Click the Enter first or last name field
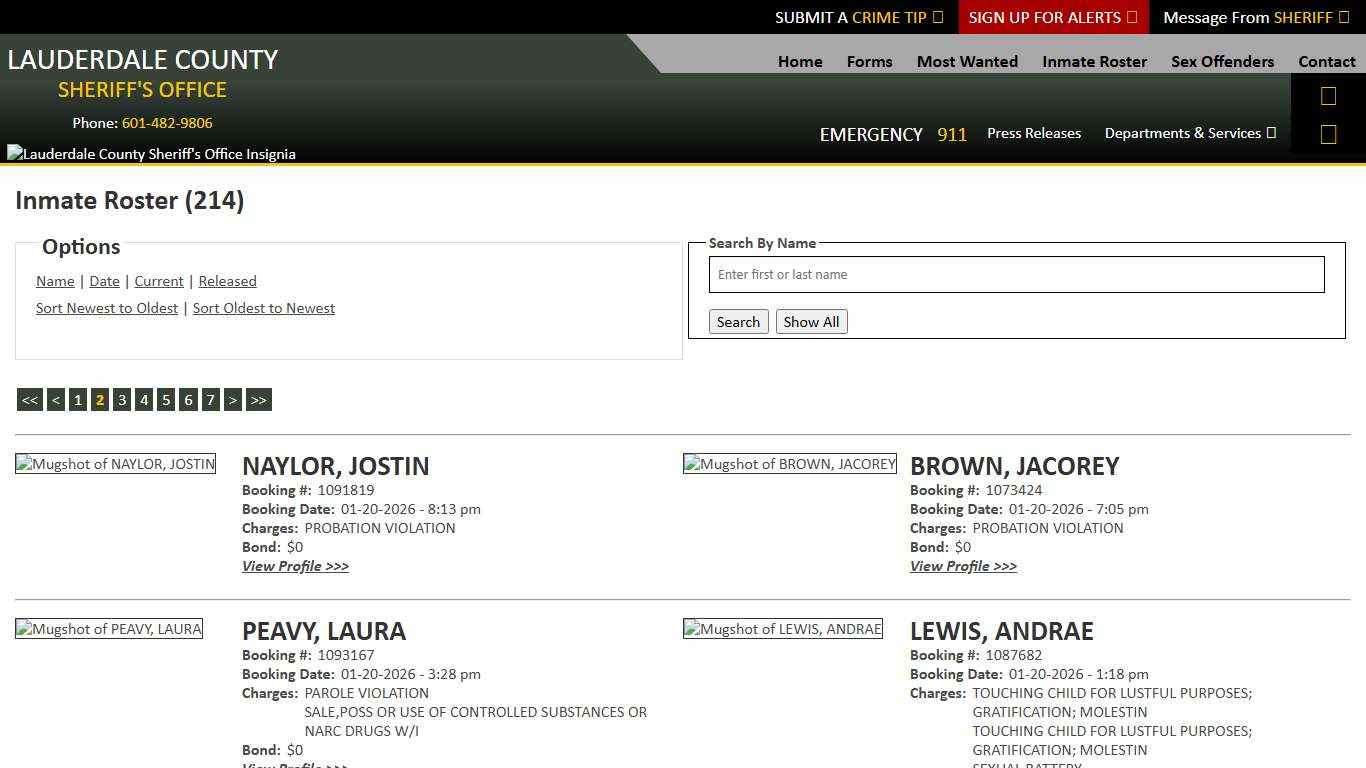The image size is (1366, 768). coord(1016,274)
